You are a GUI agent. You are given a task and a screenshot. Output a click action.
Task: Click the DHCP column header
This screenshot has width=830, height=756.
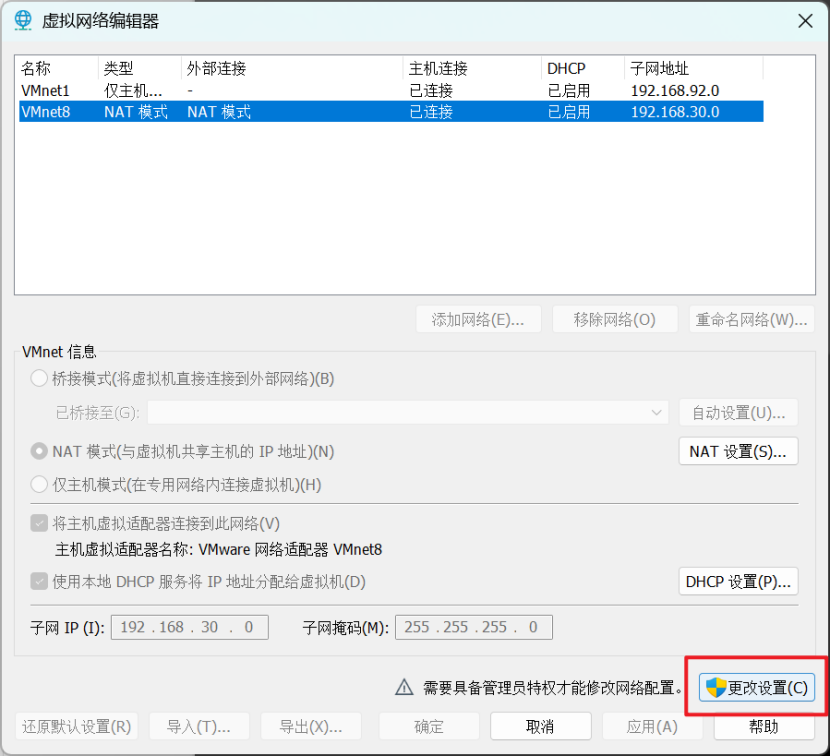[583, 68]
